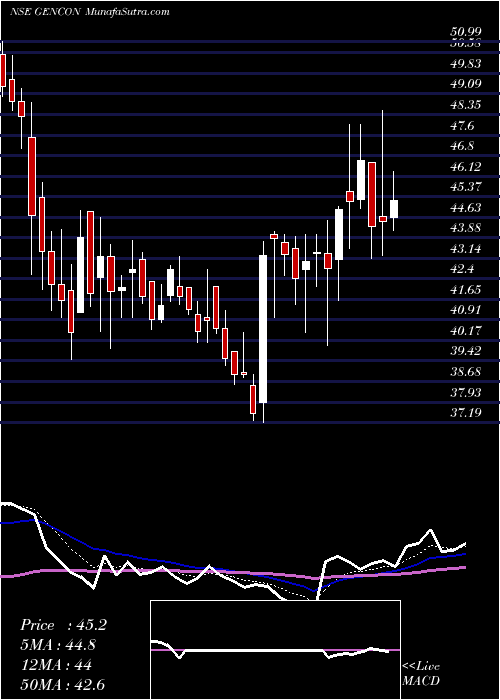
Task: Click the 5MA : 44.8 readout
Action: pos(58,646)
